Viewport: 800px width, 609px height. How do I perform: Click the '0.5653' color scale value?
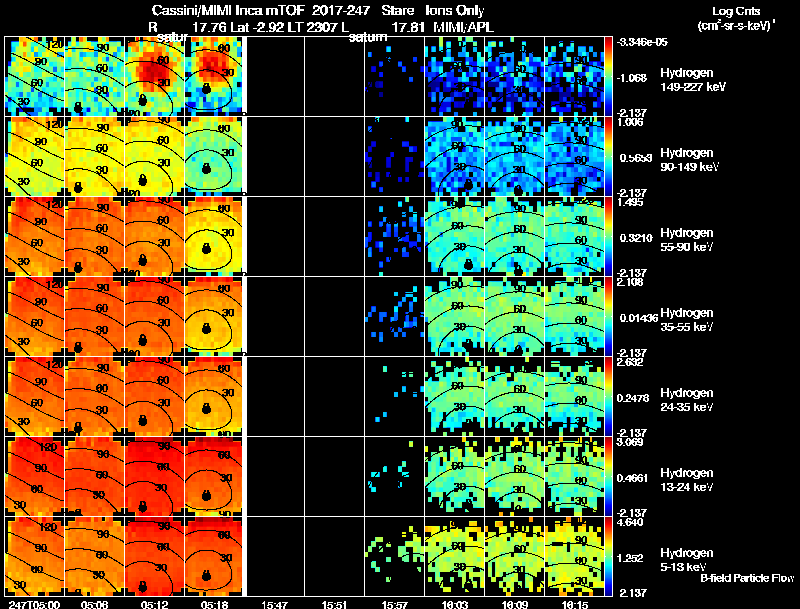click(636, 158)
